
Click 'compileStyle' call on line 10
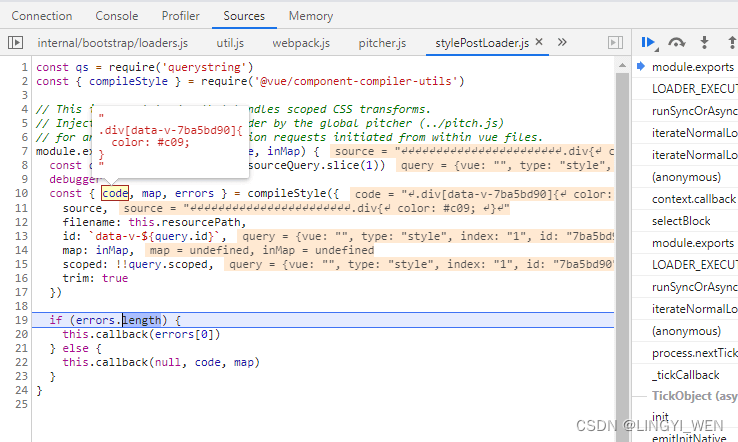pos(287,193)
